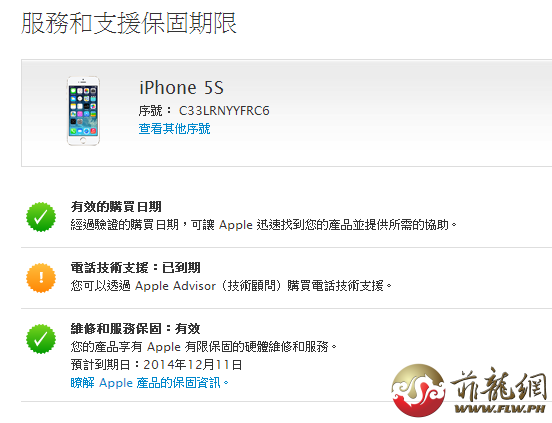This screenshot has width=552, height=423.
Task: Click the iPhone 5S product name
Action: [x=181, y=88]
